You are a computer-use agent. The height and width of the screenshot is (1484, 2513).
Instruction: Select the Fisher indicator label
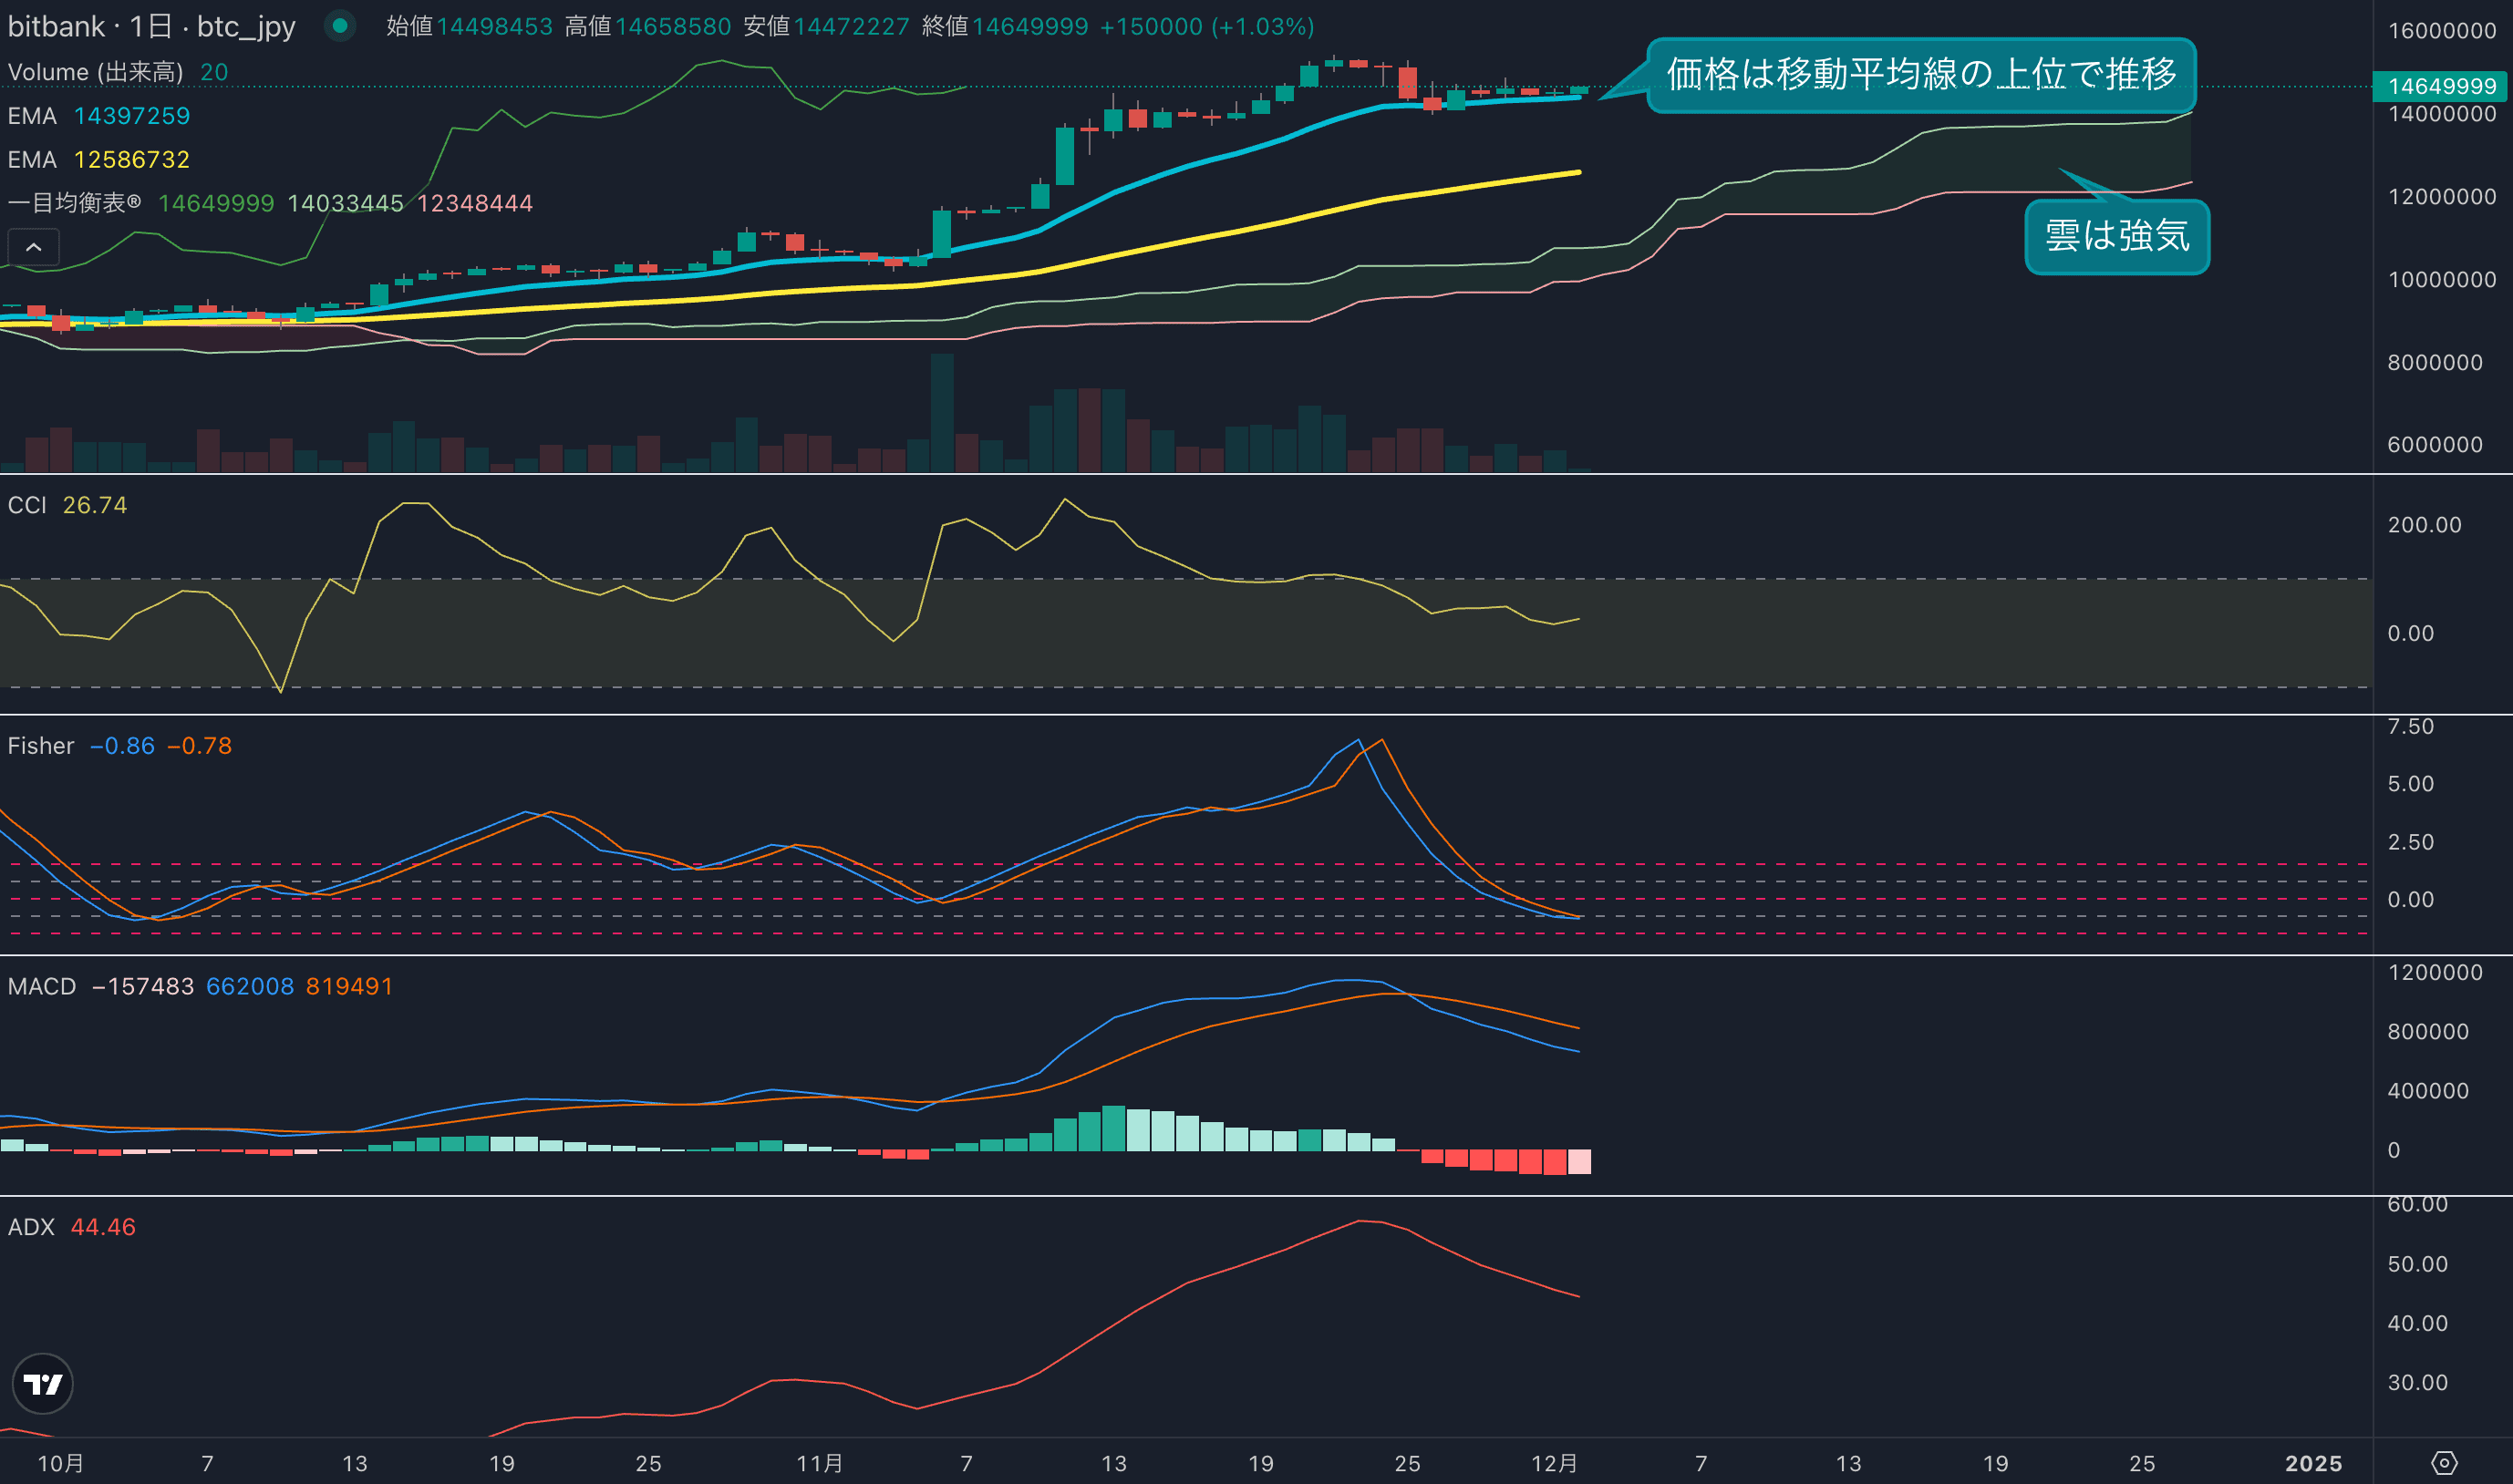pyautogui.click(x=40, y=746)
